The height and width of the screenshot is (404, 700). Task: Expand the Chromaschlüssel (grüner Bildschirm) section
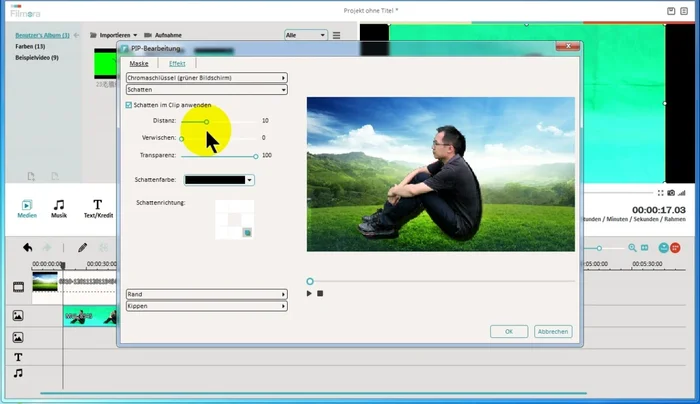coord(206,77)
